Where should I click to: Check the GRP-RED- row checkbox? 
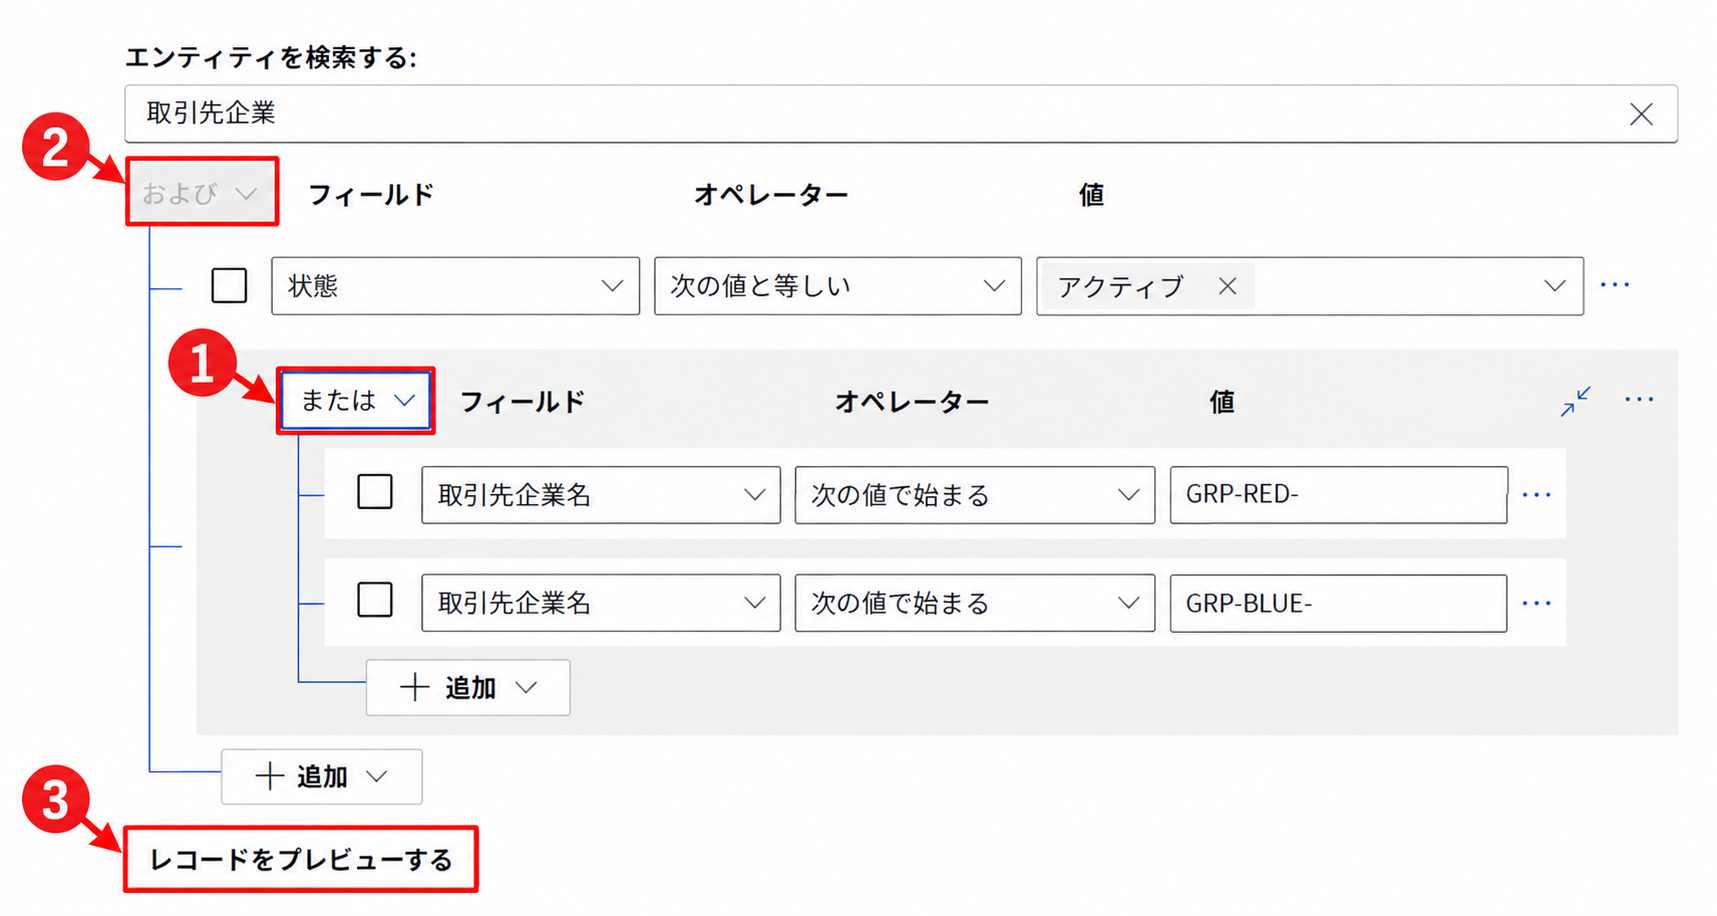375,492
